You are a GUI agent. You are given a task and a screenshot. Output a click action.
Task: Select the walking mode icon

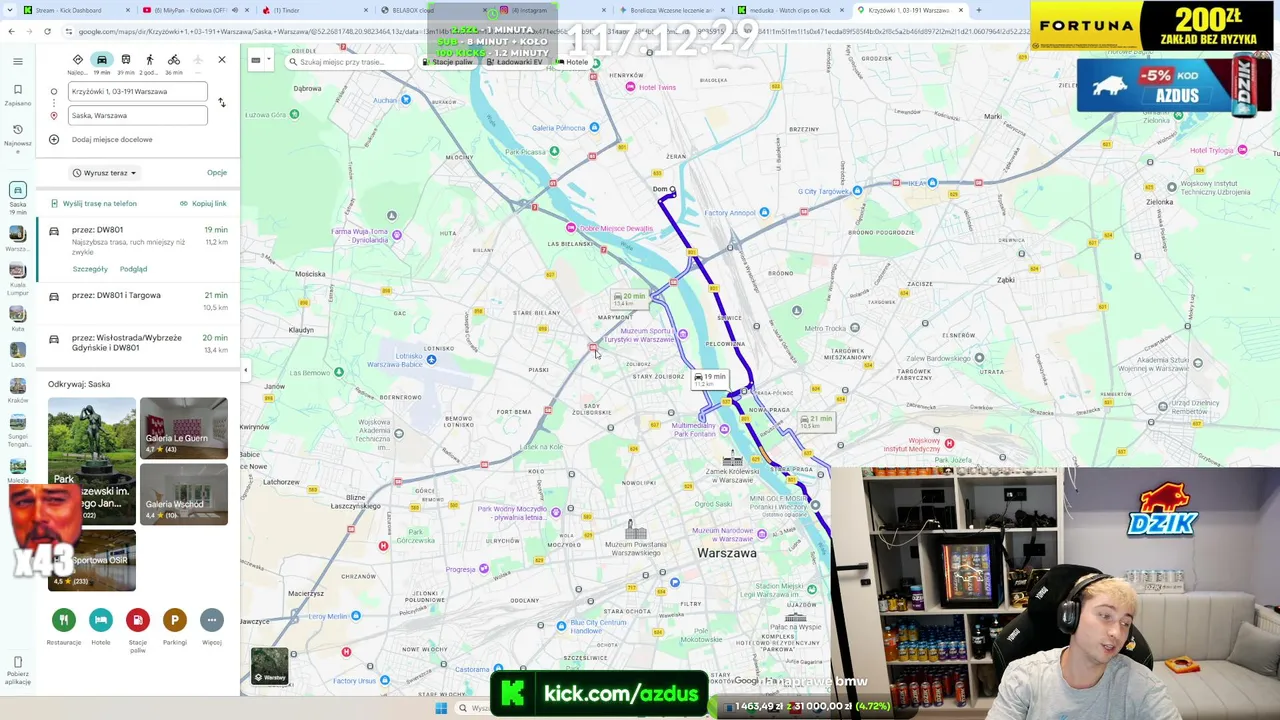coord(150,60)
